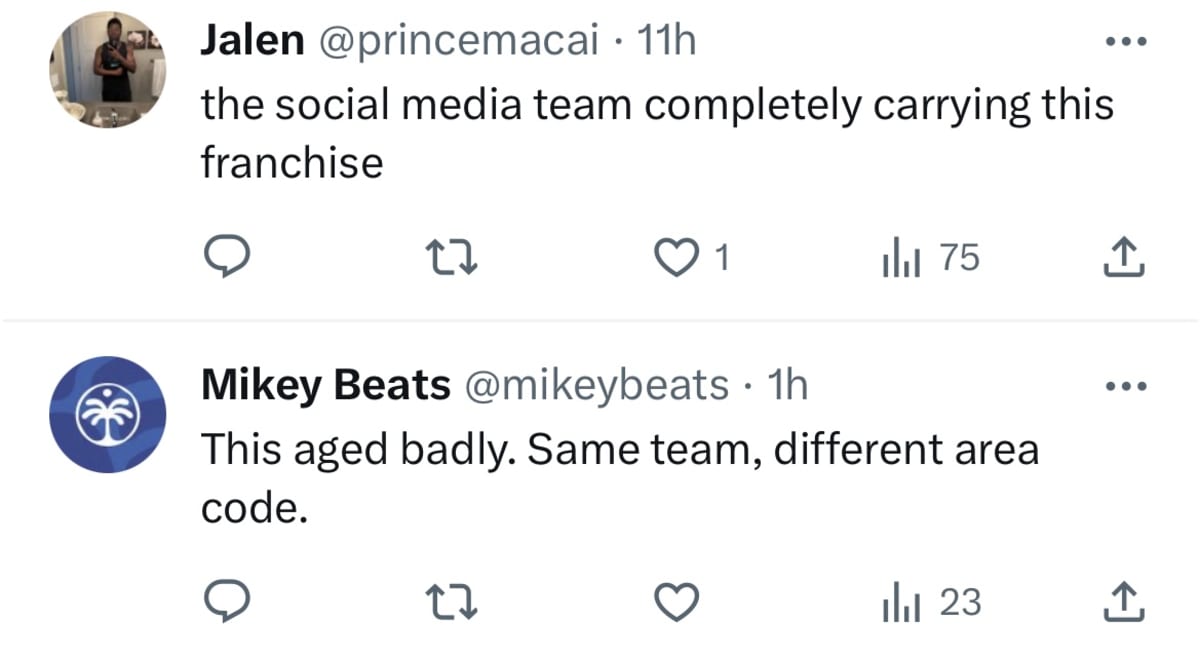Open Mikey Beats' tweet via 1h timestamp
Viewport: 1200px width, 660px height.
[786, 385]
